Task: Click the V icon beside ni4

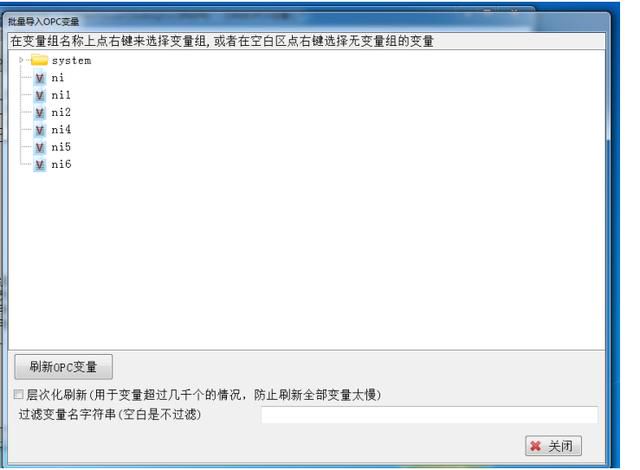Action: point(40,130)
